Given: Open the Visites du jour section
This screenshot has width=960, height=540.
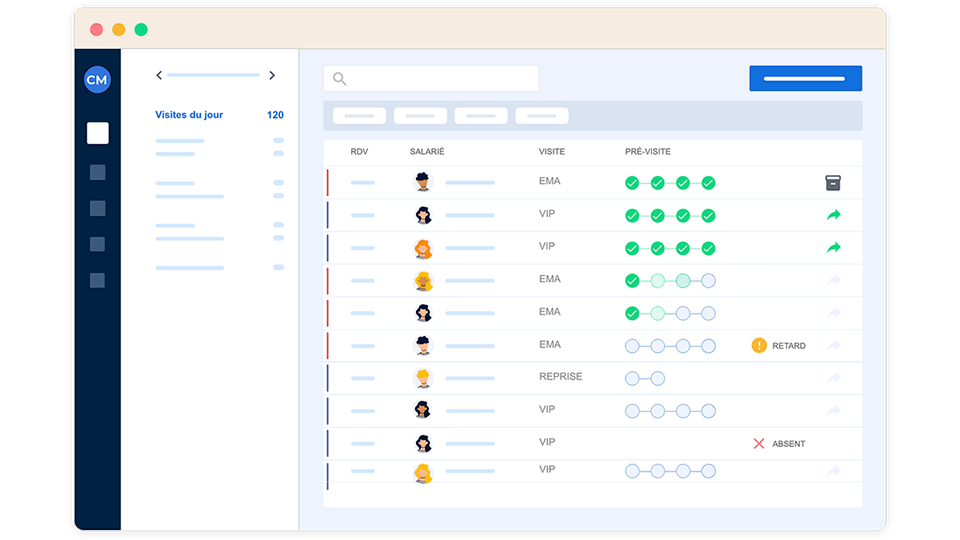Looking at the screenshot, I should pos(189,115).
